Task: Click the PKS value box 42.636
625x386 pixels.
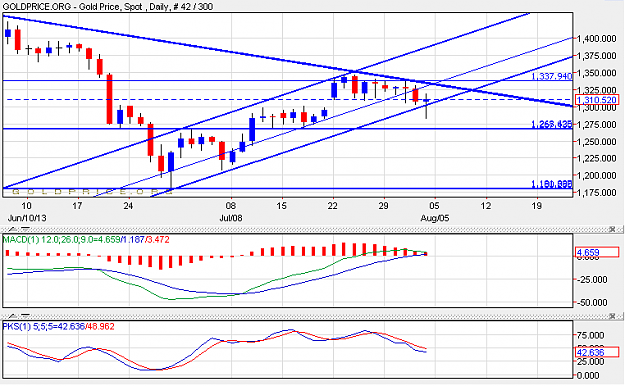Action: tap(597, 353)
